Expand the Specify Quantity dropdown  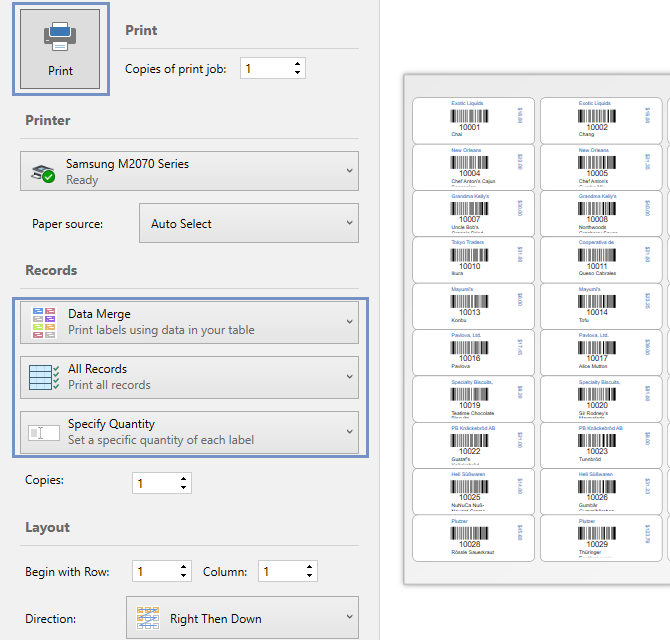189,432
